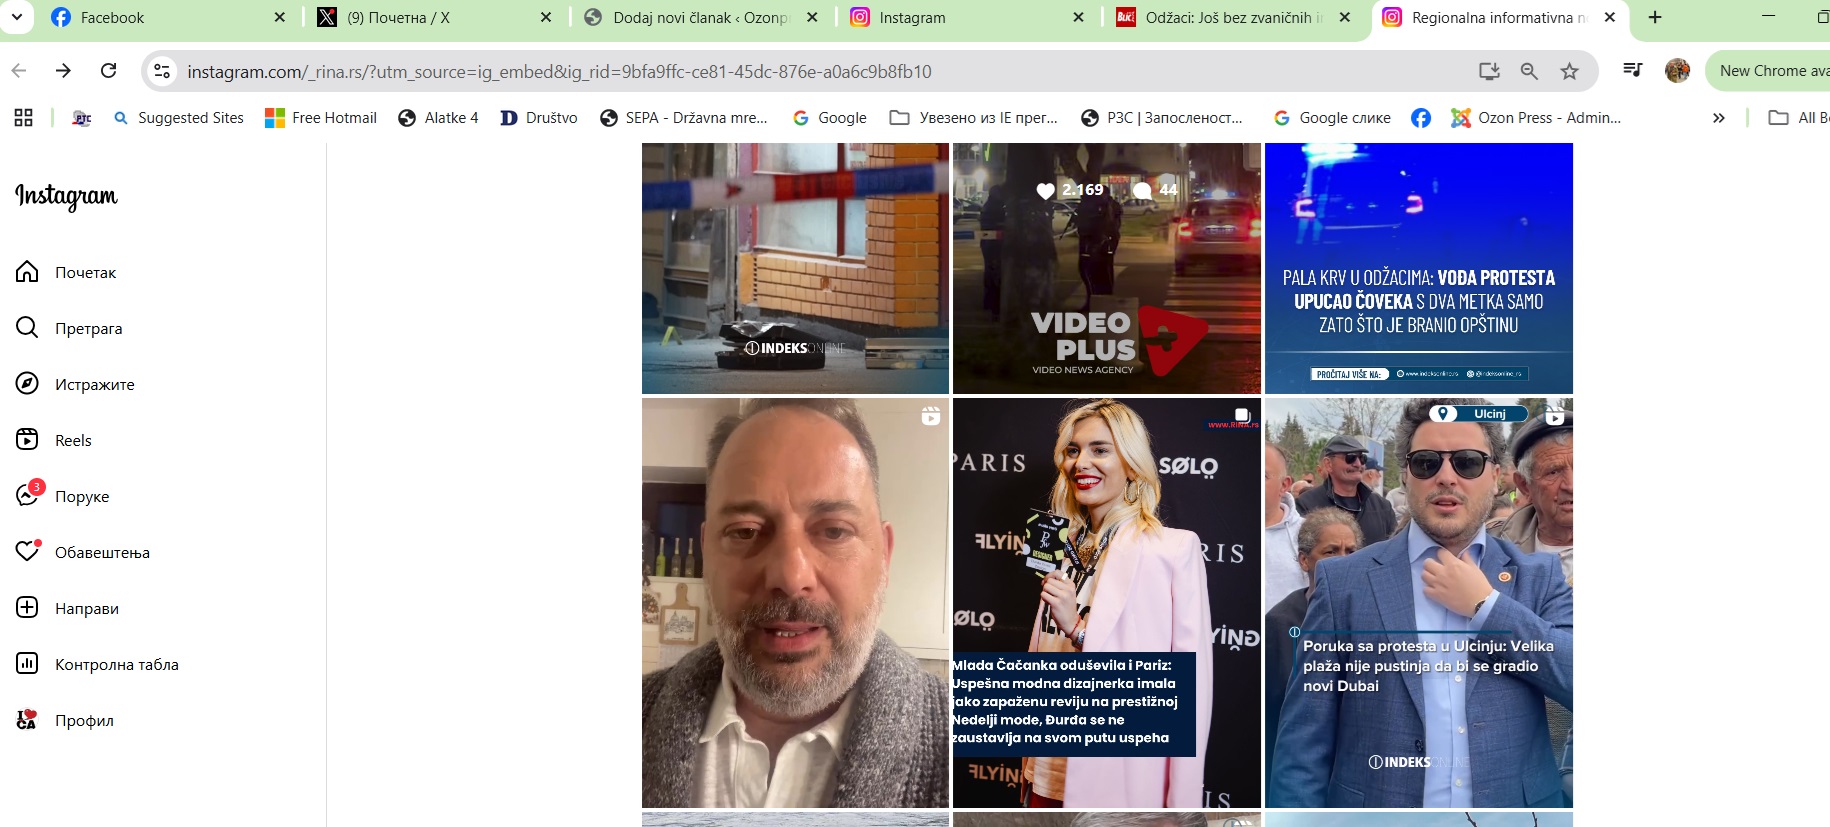The image size is (1830, 827).
Task: Switch to the Почетна / X tab
Action: 434,17
